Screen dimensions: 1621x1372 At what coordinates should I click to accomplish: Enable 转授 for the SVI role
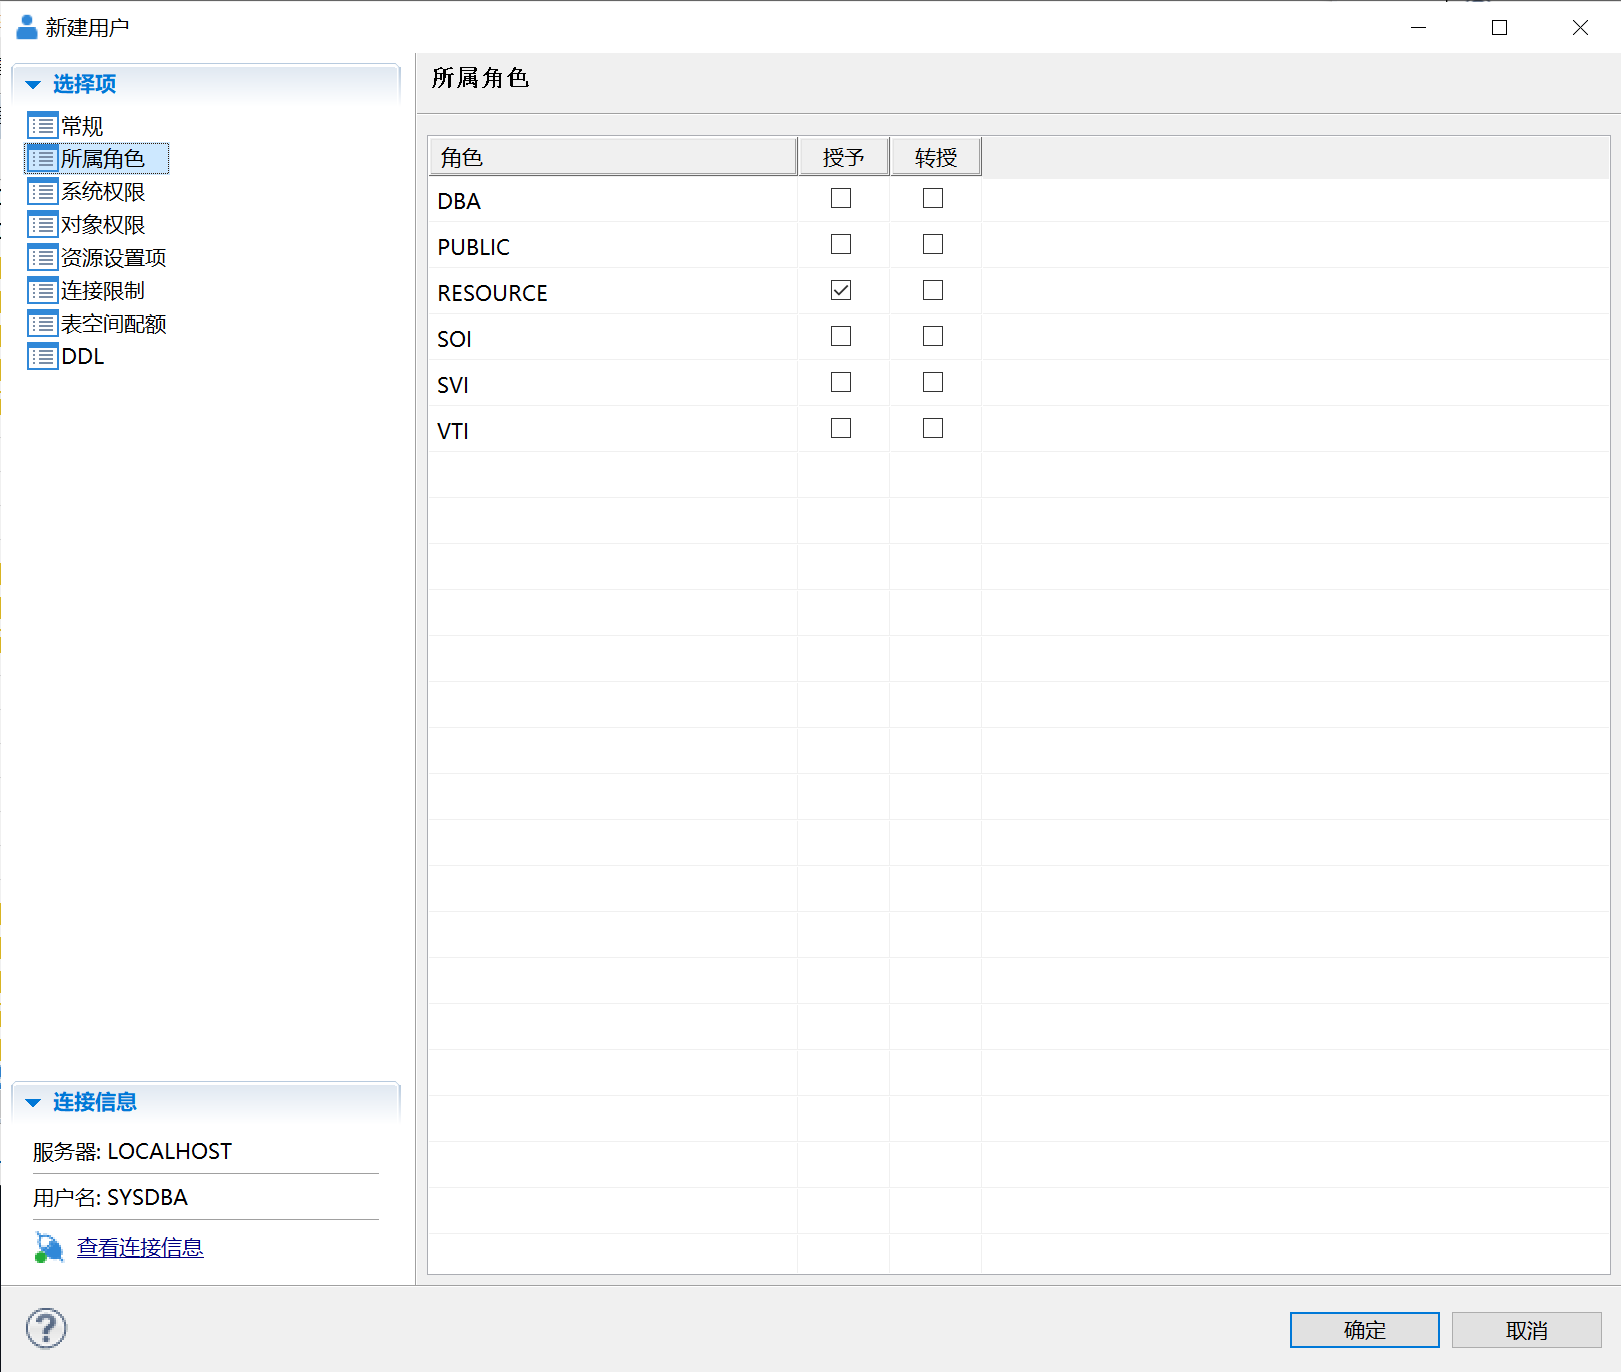point(933,383)
